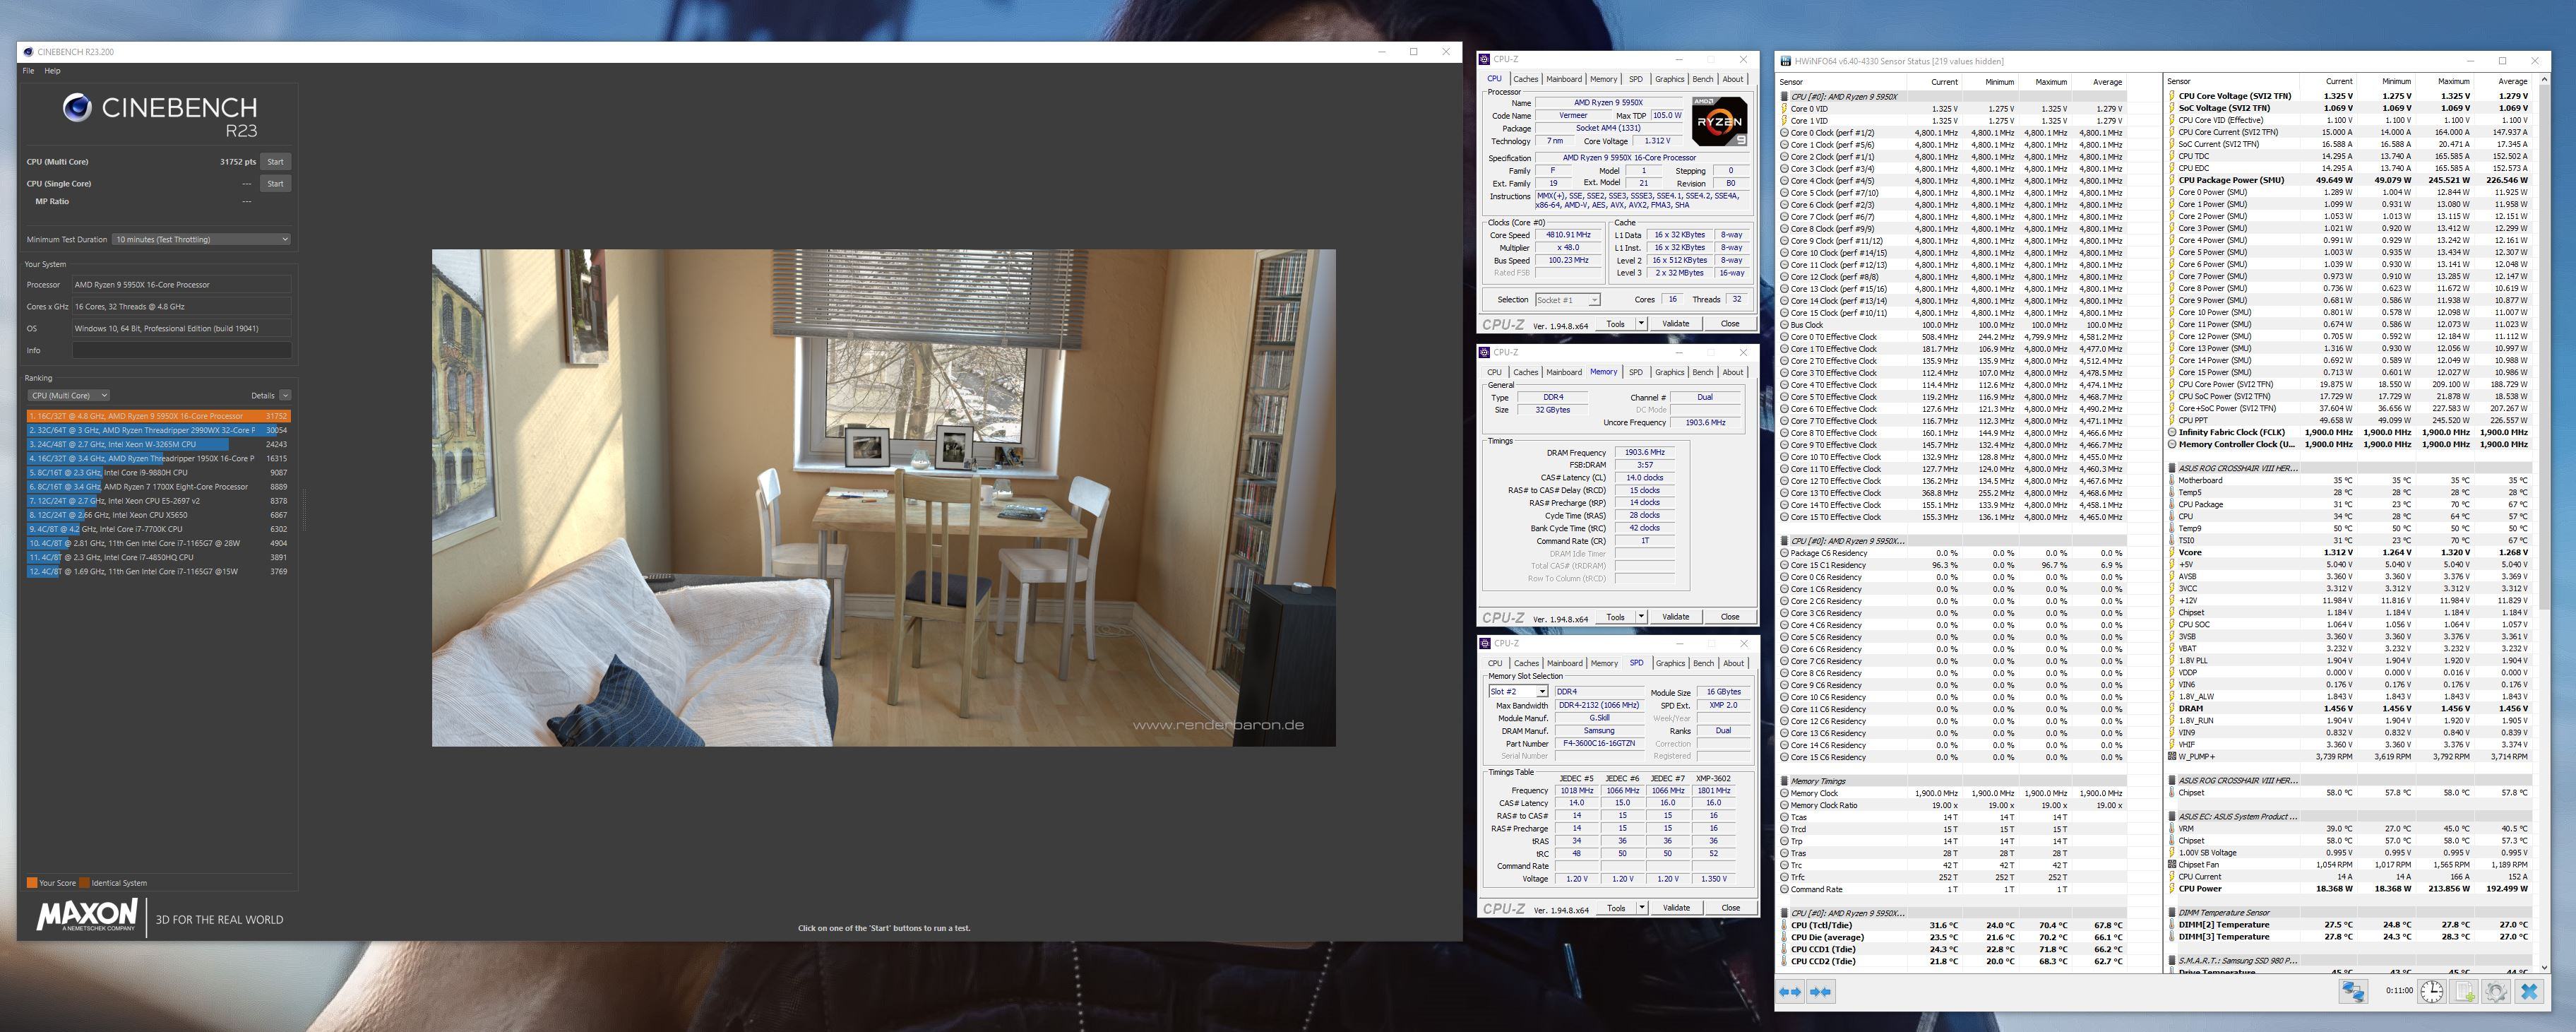Open the CPU (Multi Core) ranking dropdown
The height and width of the screenshot is (1032, 2576).
coord(68,395)
